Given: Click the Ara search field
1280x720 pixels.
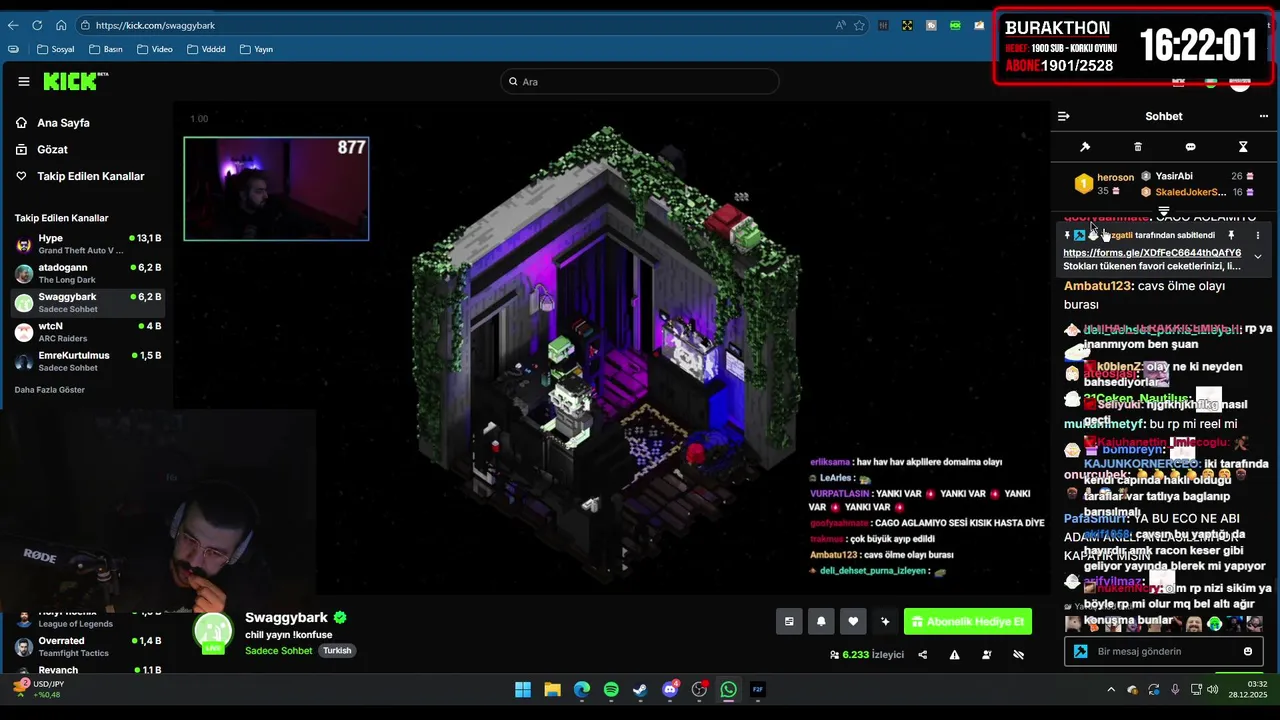Looking at the screenshot, I should point(640,82).
